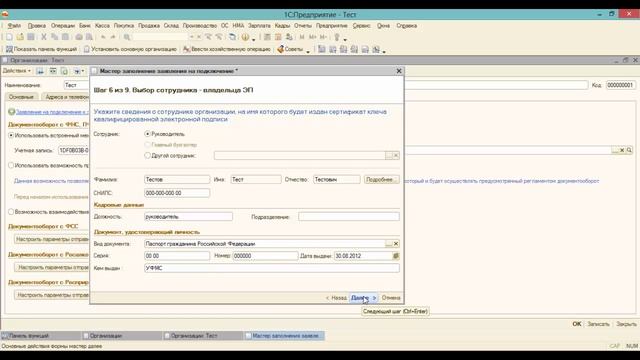Click the Copy toolbar icon

click(x=54, y=37)
